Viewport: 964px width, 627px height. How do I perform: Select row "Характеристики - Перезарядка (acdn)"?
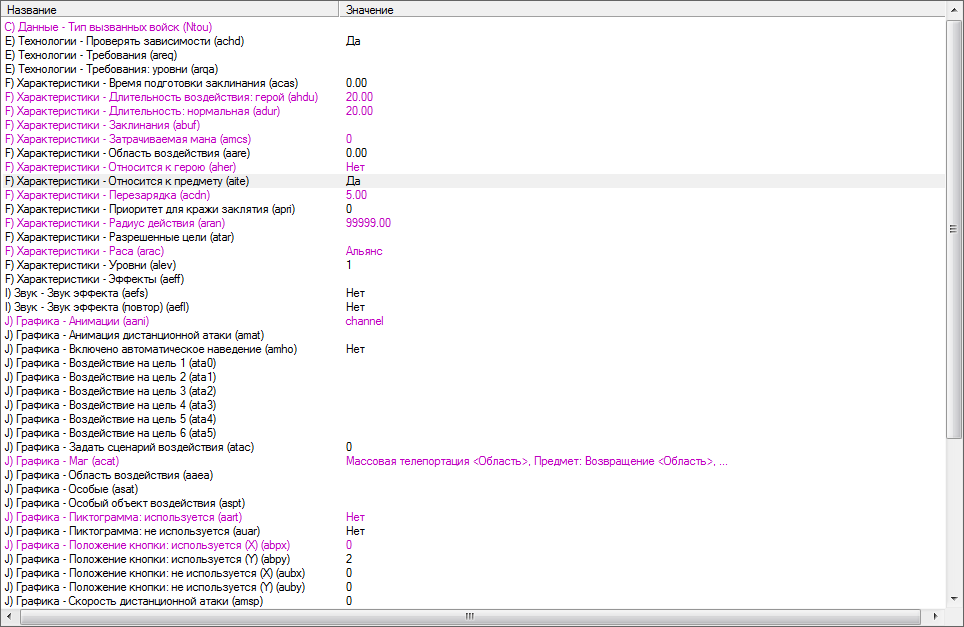[x=473, y=195]
